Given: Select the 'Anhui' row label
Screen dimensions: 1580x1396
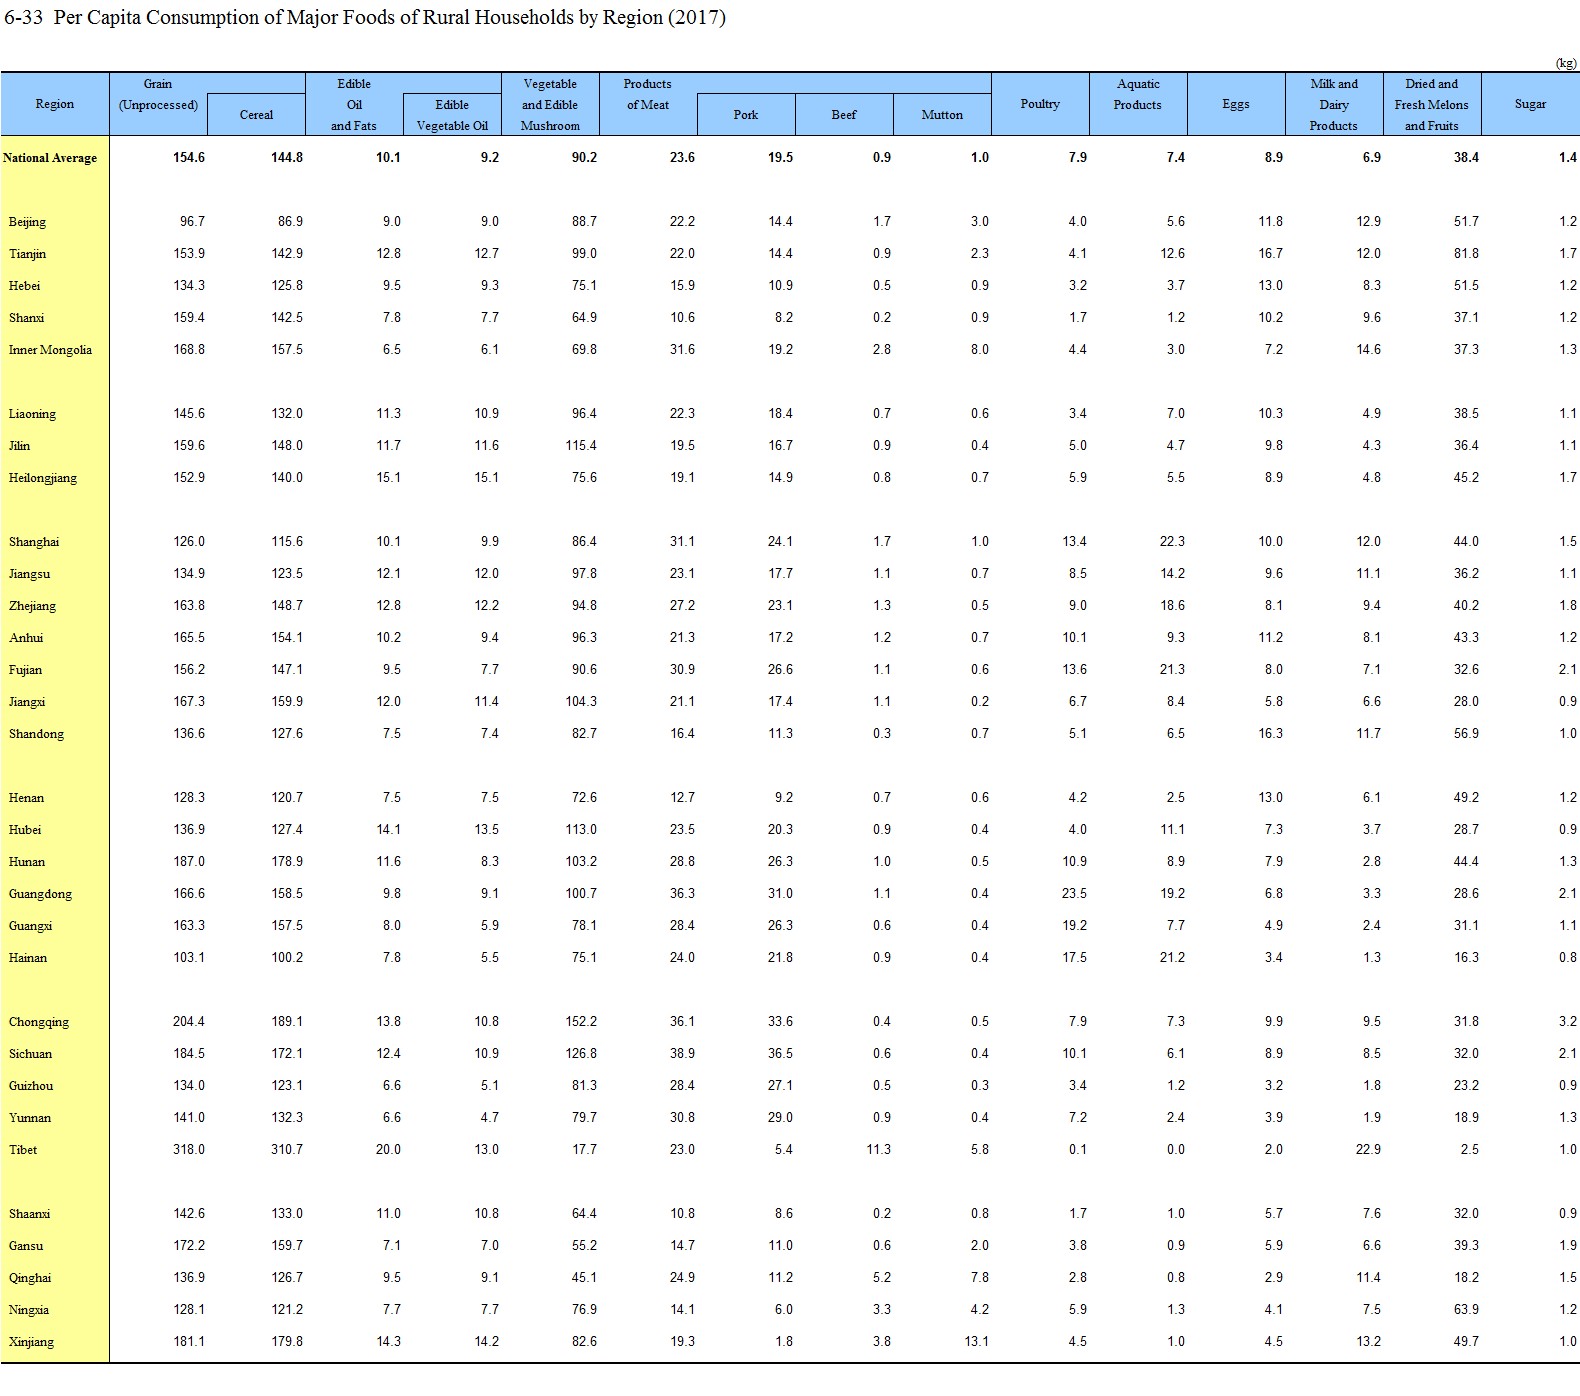Looking at the screenshot, I should (26, 638).
